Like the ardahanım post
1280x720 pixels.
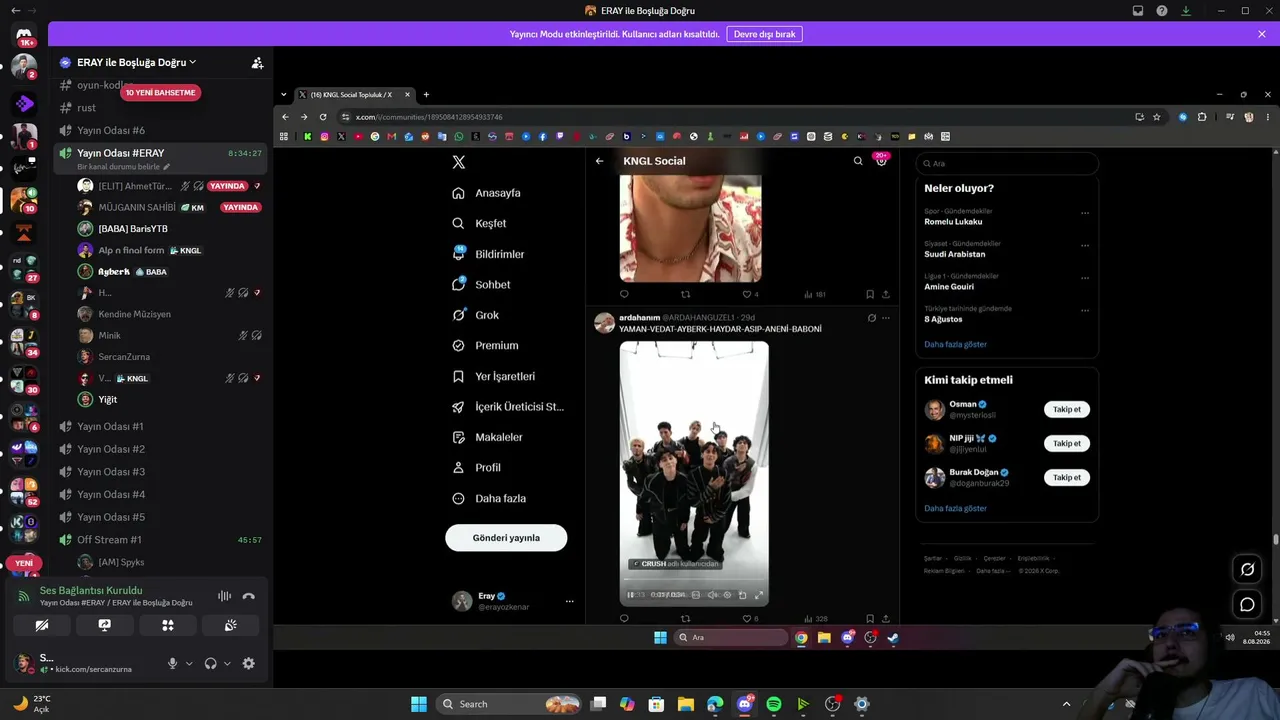tap(746, 619)
